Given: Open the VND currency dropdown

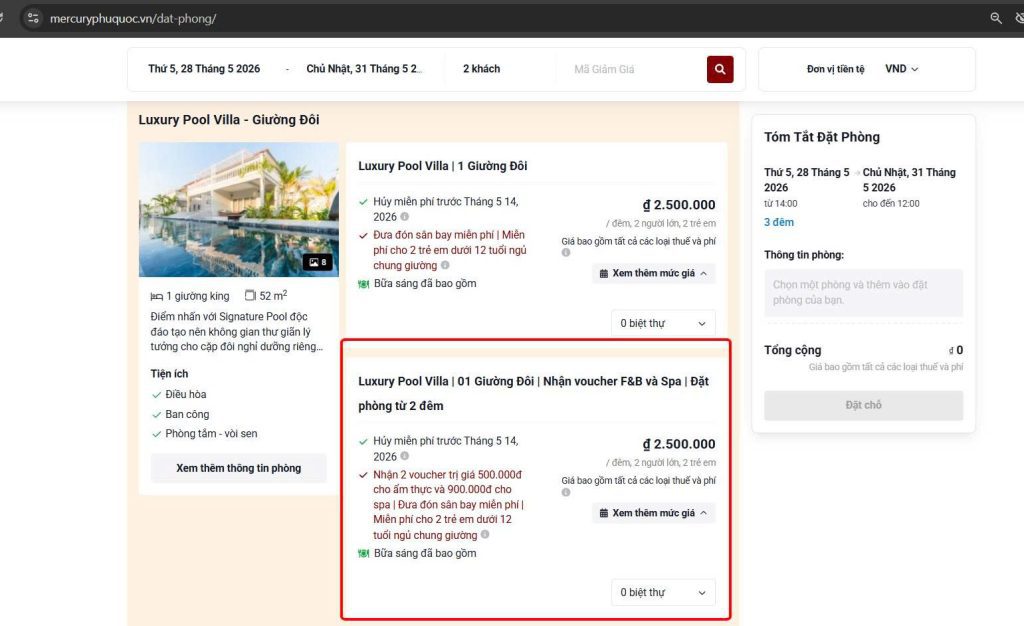Looking at the screenshot, I should pyautogui.click(x=901, y=69).
